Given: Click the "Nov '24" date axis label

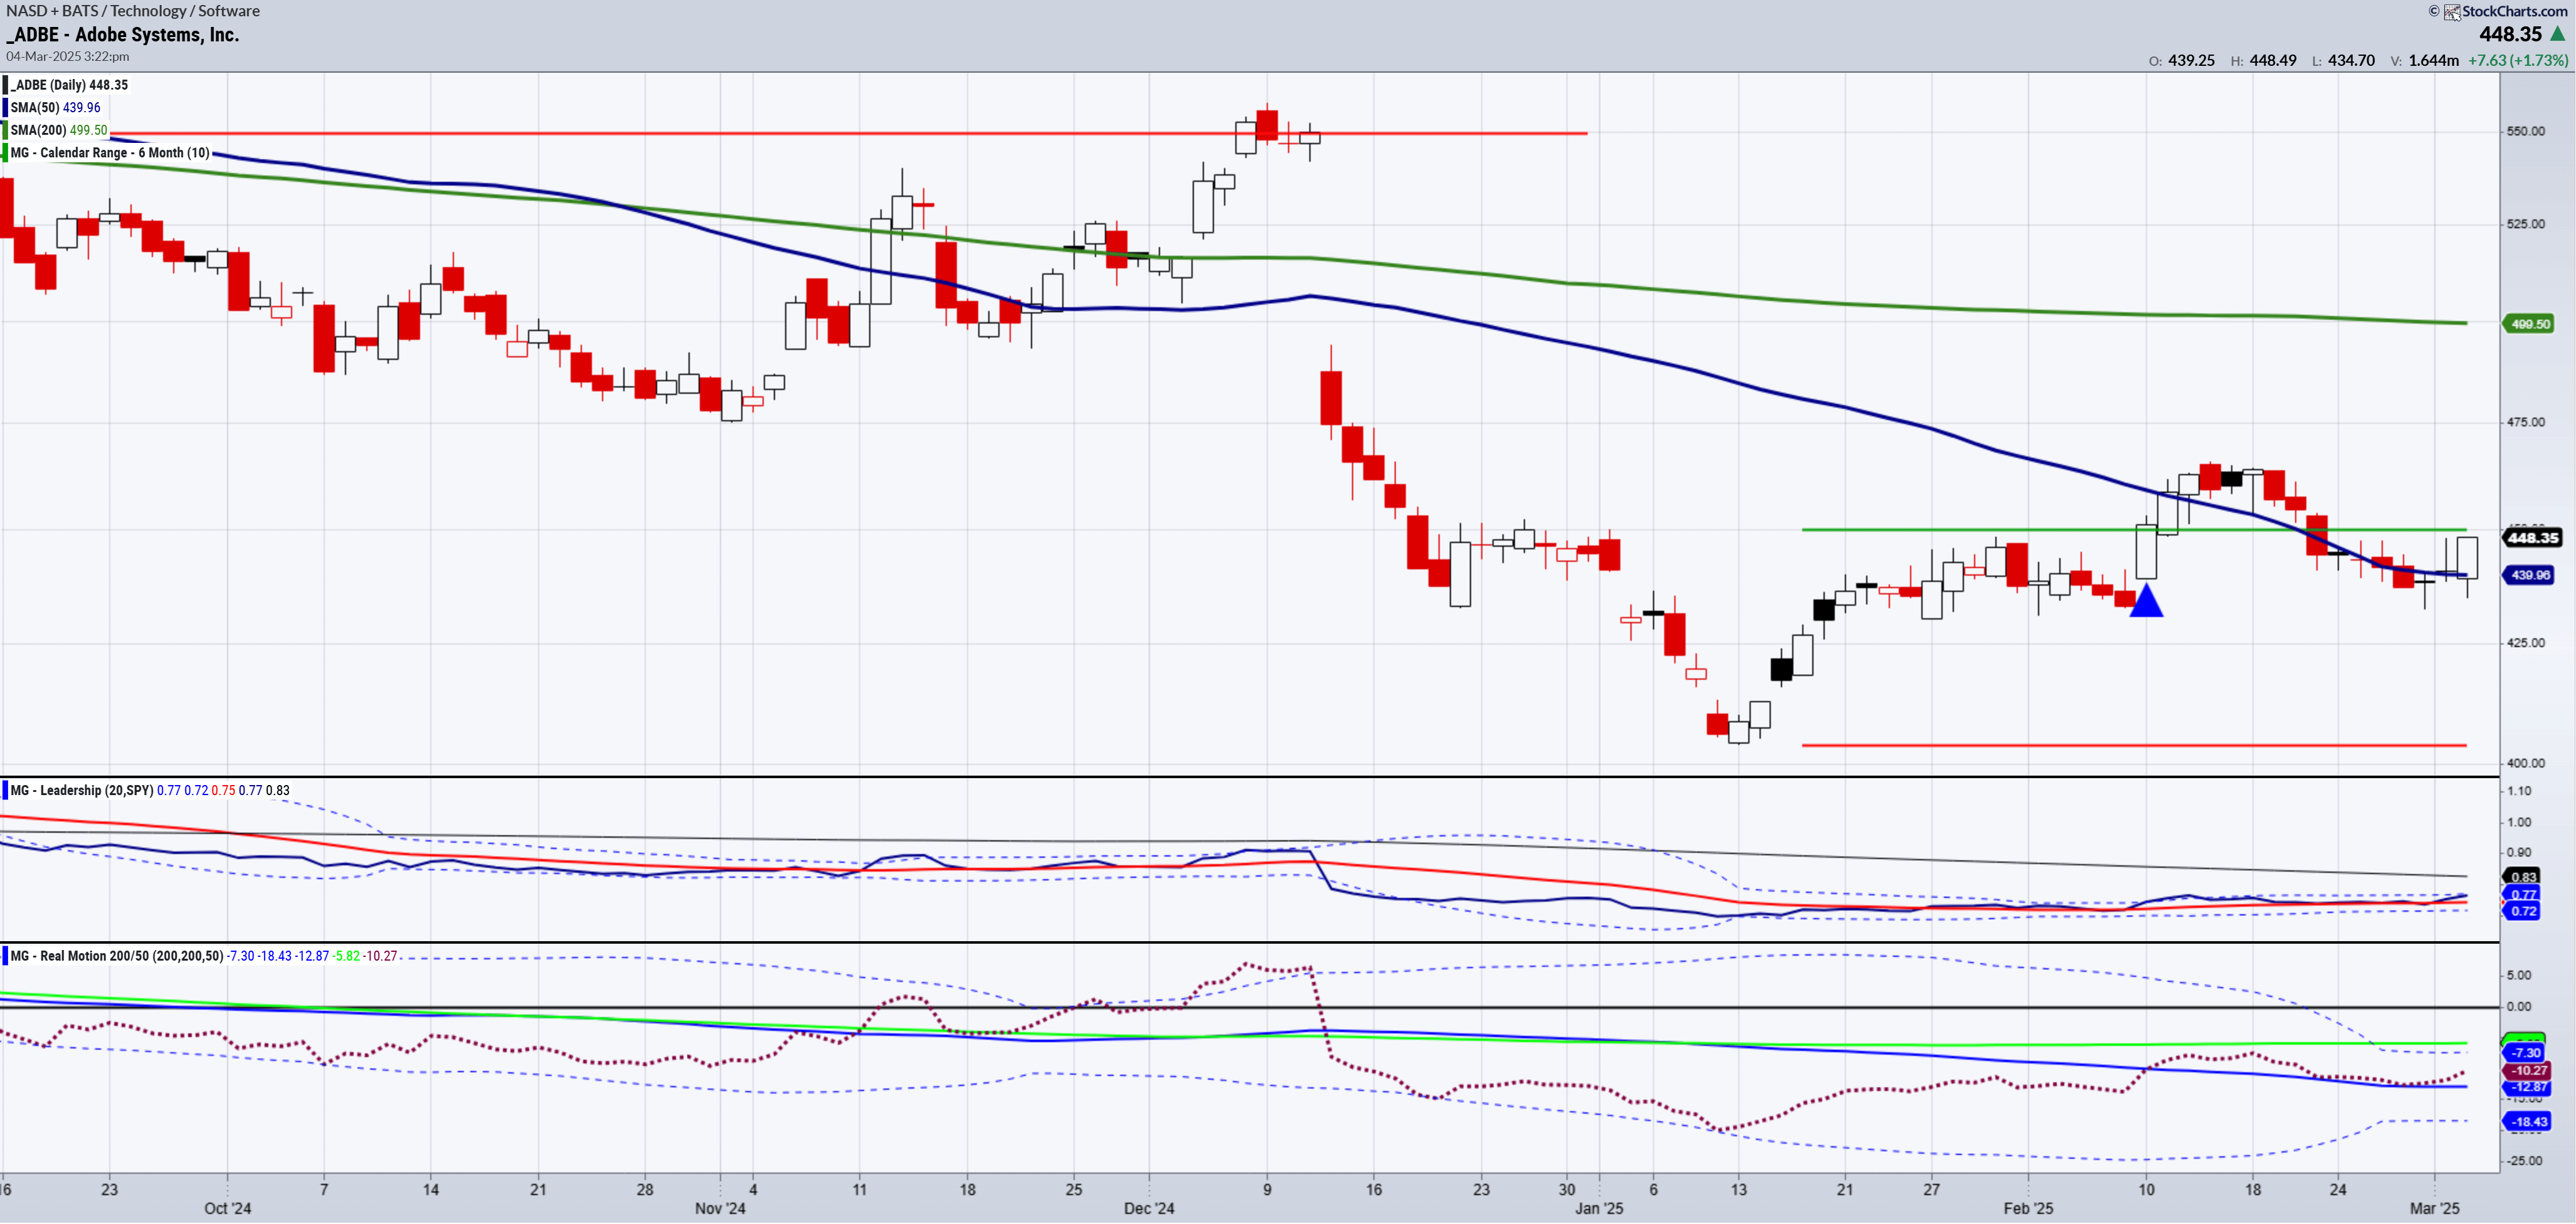Looking at the screenshot, I should 720,1208.
